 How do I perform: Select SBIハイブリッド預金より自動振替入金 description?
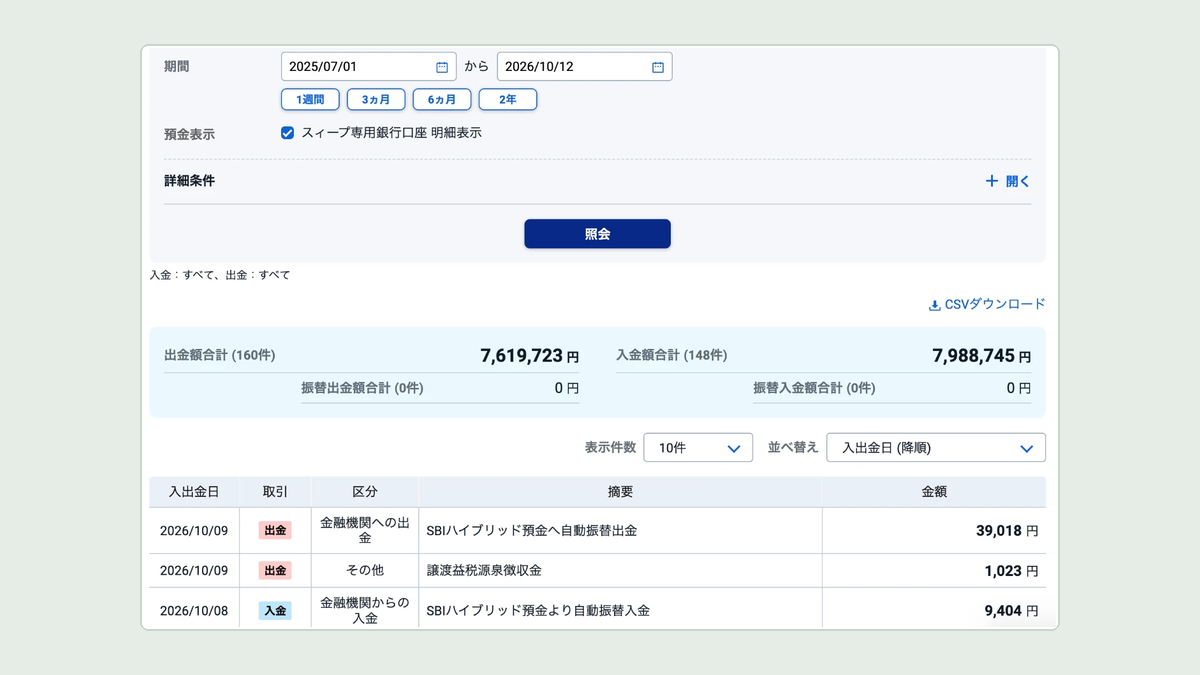[538, 610]
